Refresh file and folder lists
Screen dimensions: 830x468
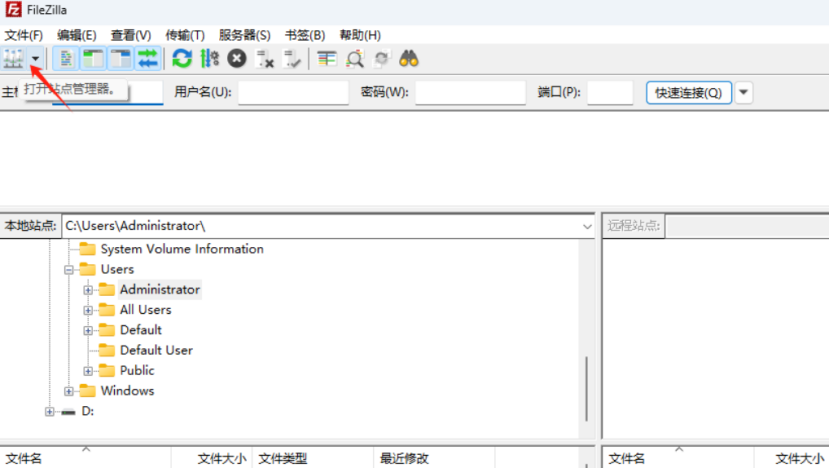coord(182,59)
